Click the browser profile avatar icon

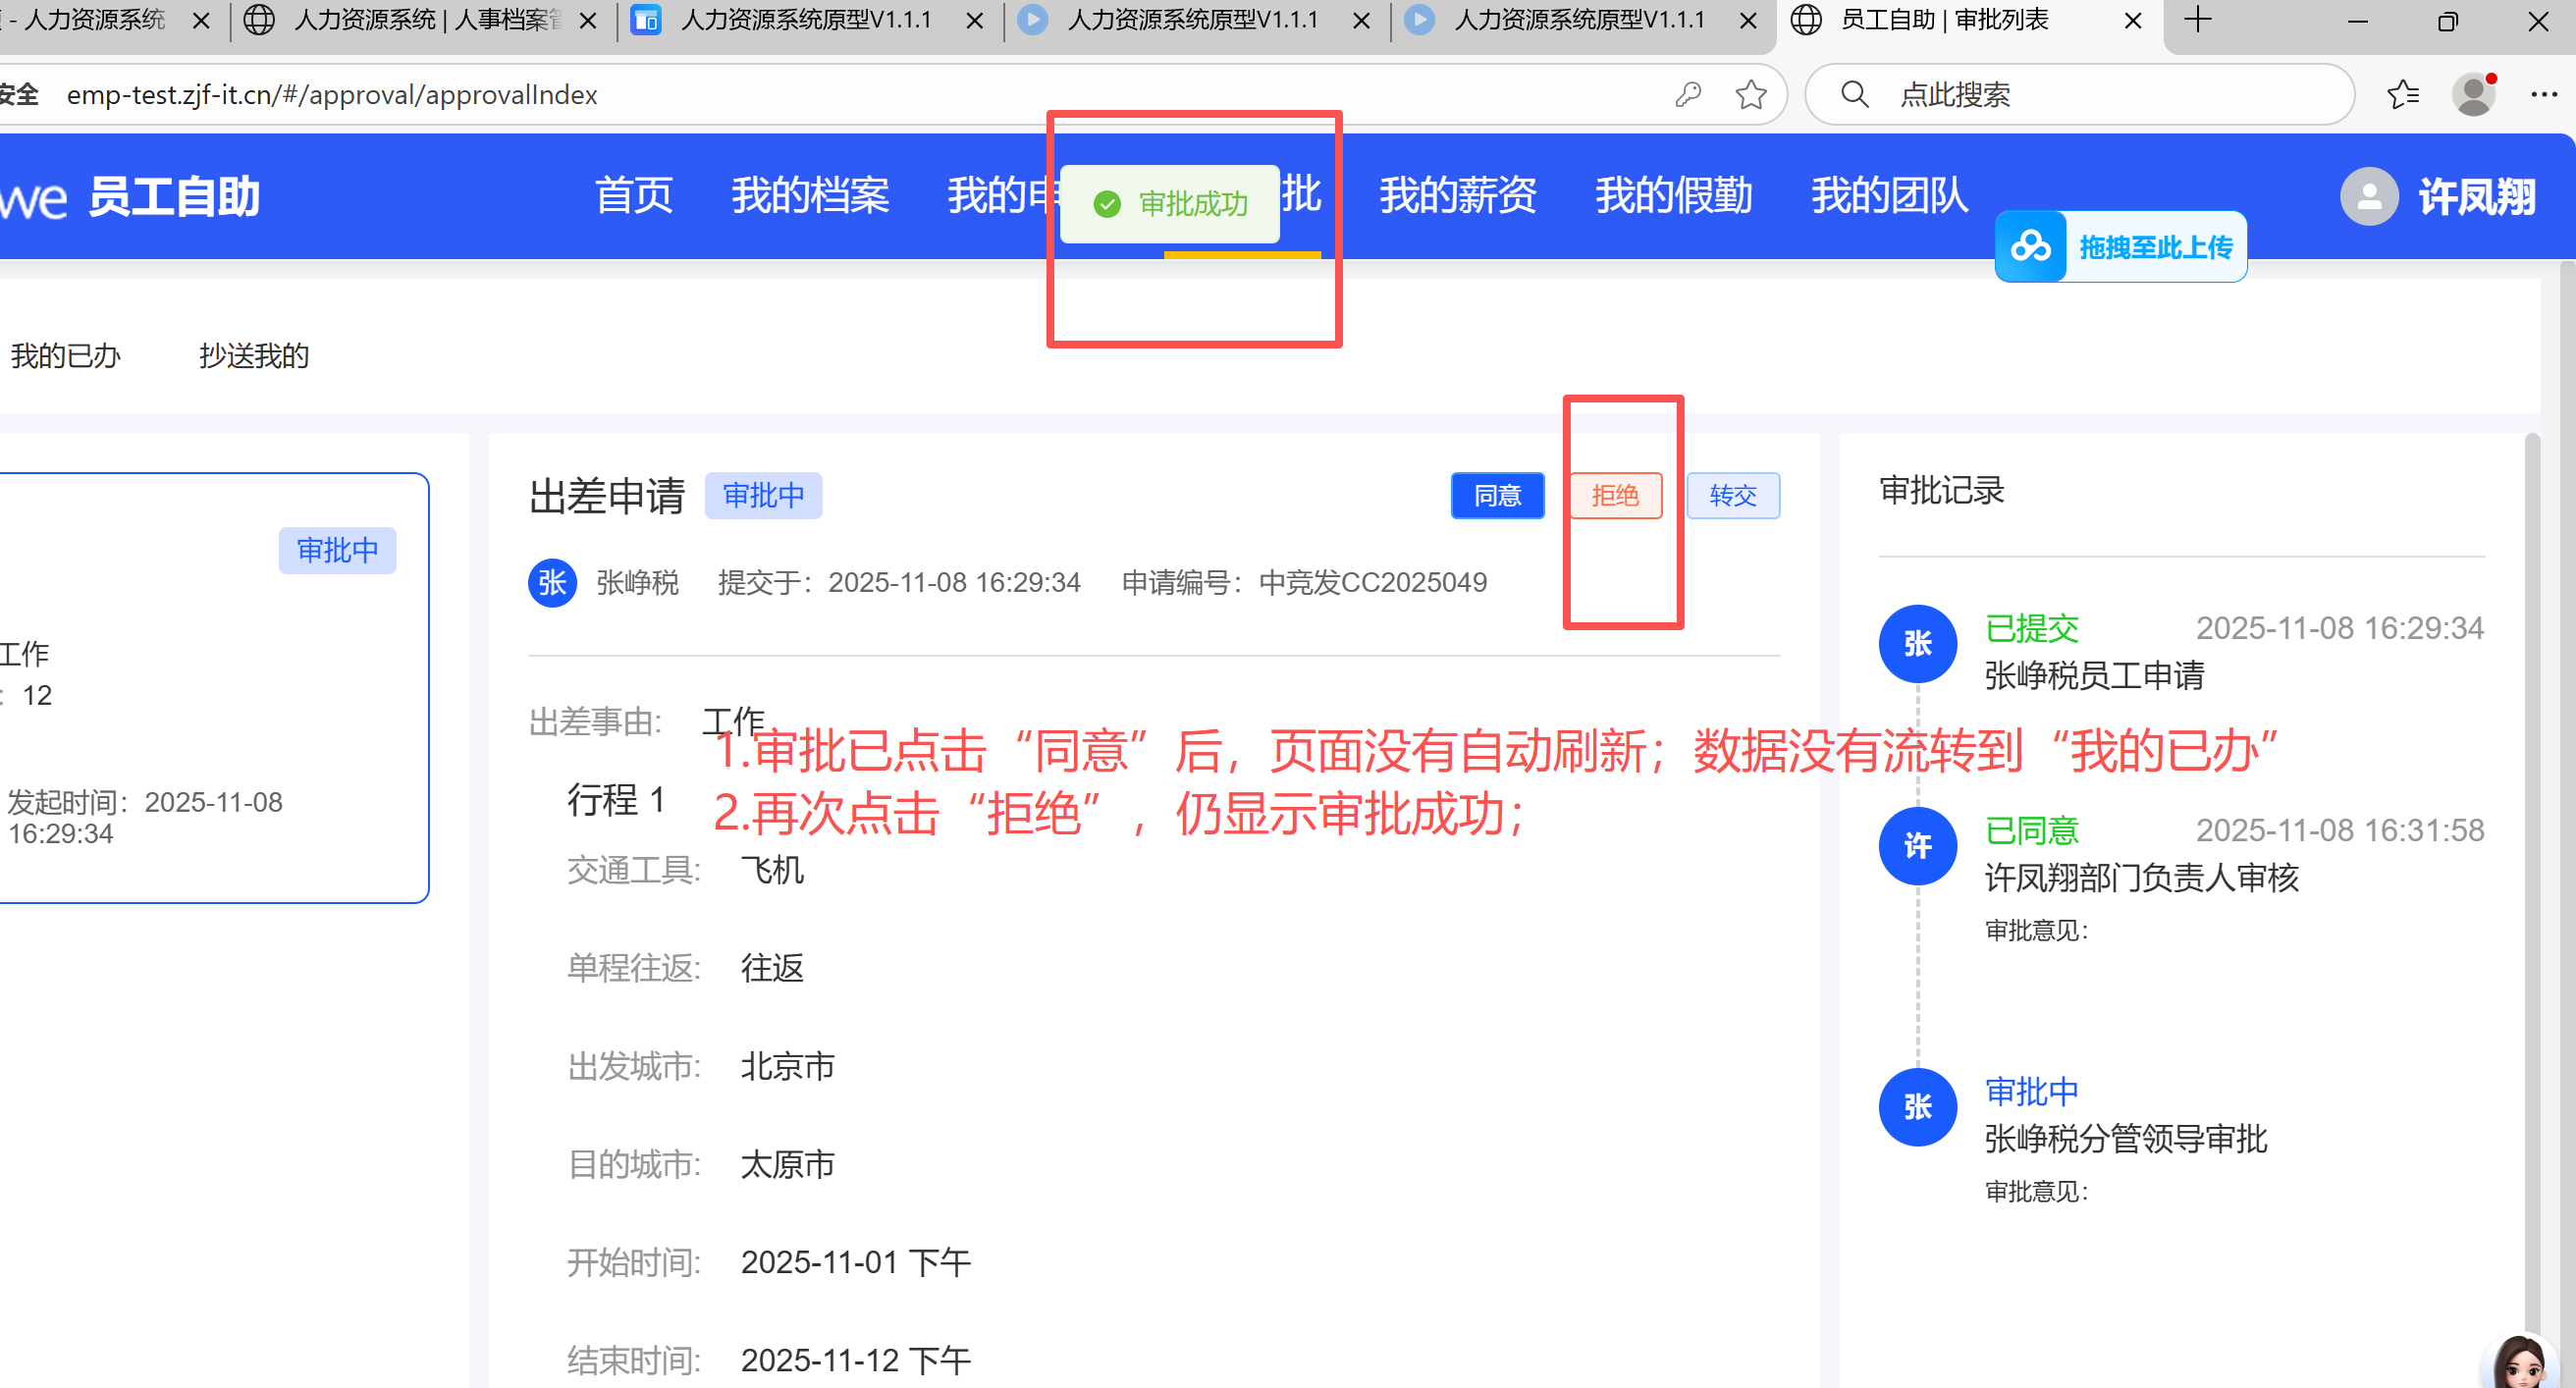point(2473,95)
